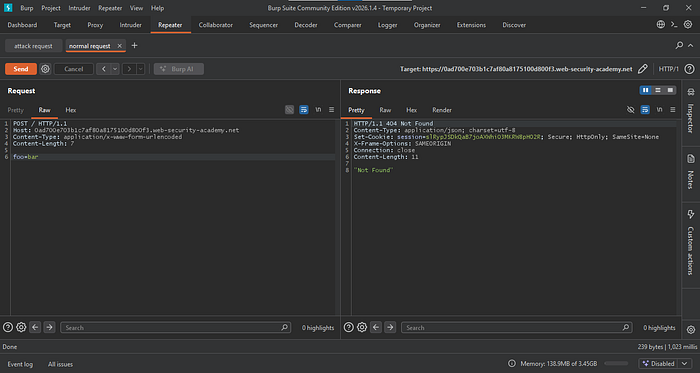
Task: Toggle request show newline characters
Action: pyautogui.click(x=318, y=110)
